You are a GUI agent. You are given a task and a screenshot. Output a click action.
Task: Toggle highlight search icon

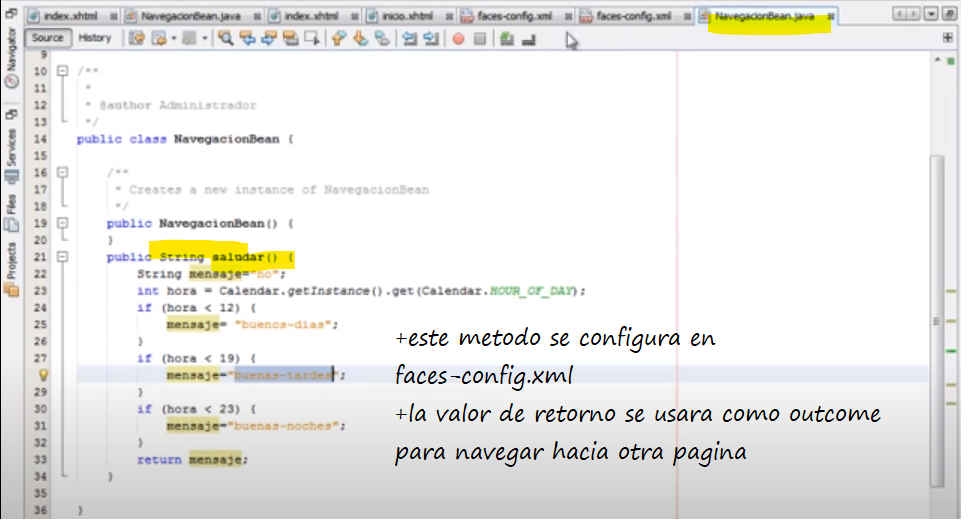point(291,39)
